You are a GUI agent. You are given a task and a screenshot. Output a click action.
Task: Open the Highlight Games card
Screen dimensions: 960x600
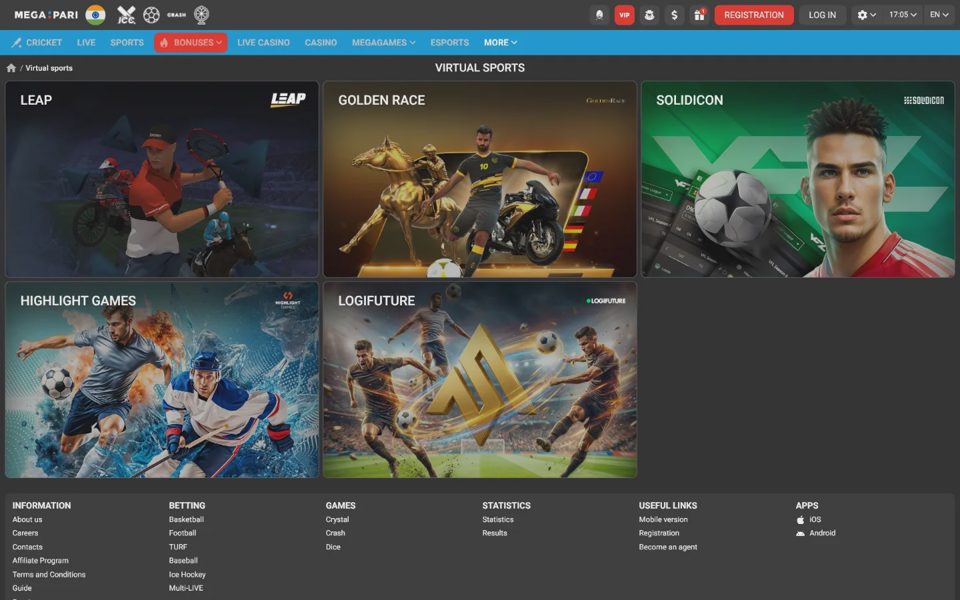click(162, 380)
